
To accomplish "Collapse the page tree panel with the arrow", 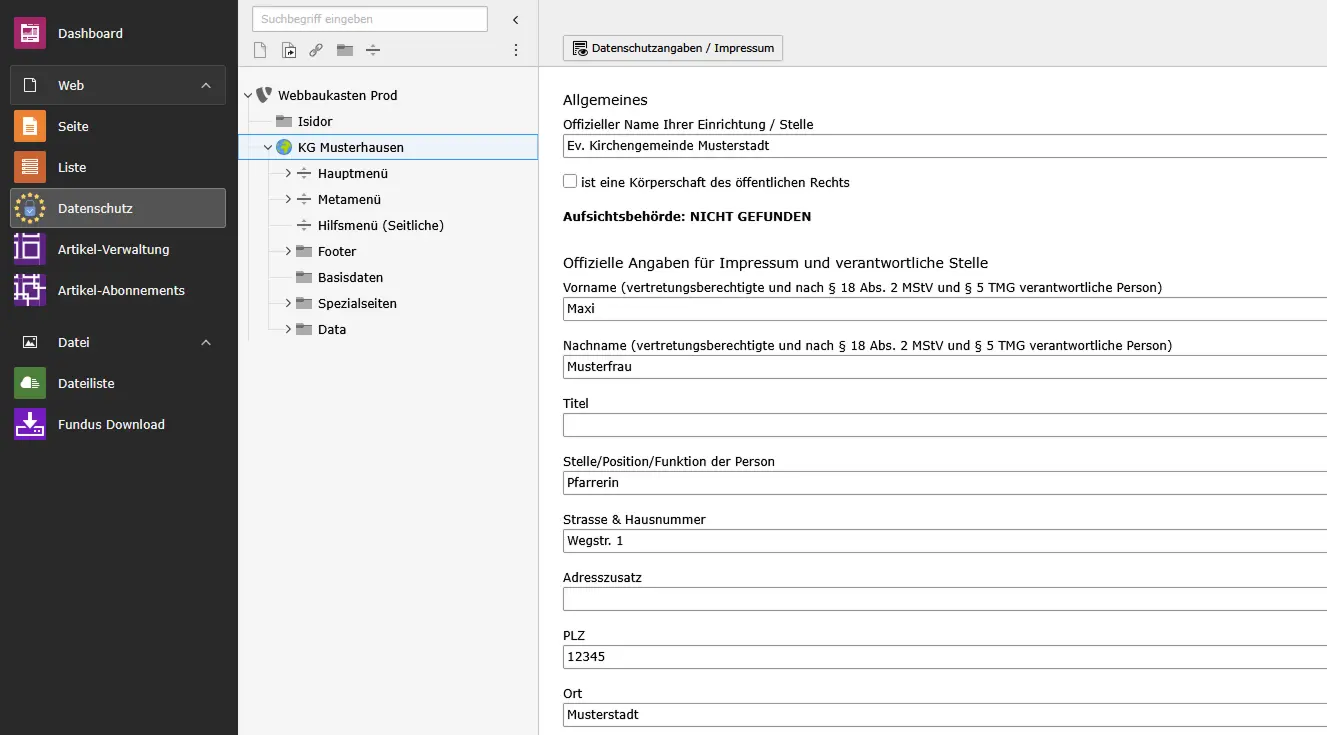I will coord(516,19).
